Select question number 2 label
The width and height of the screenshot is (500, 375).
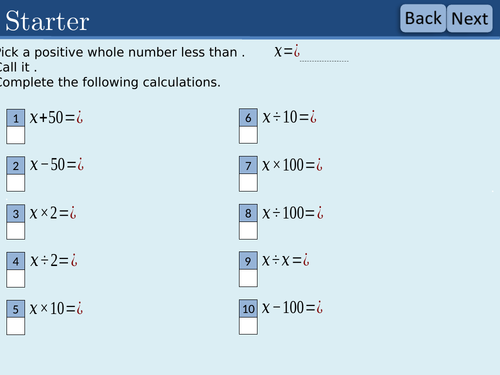(16, 166)
